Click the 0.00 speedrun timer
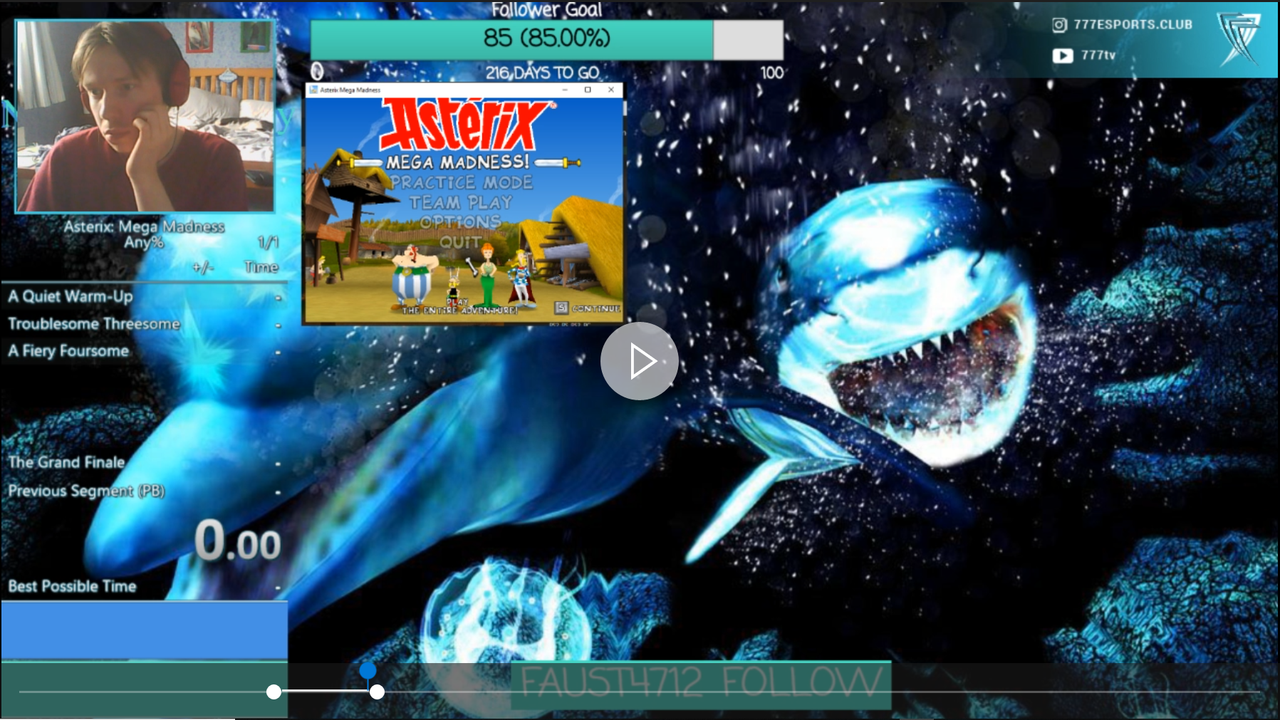The image size is (1280, 720). click(x=238, y=542)
